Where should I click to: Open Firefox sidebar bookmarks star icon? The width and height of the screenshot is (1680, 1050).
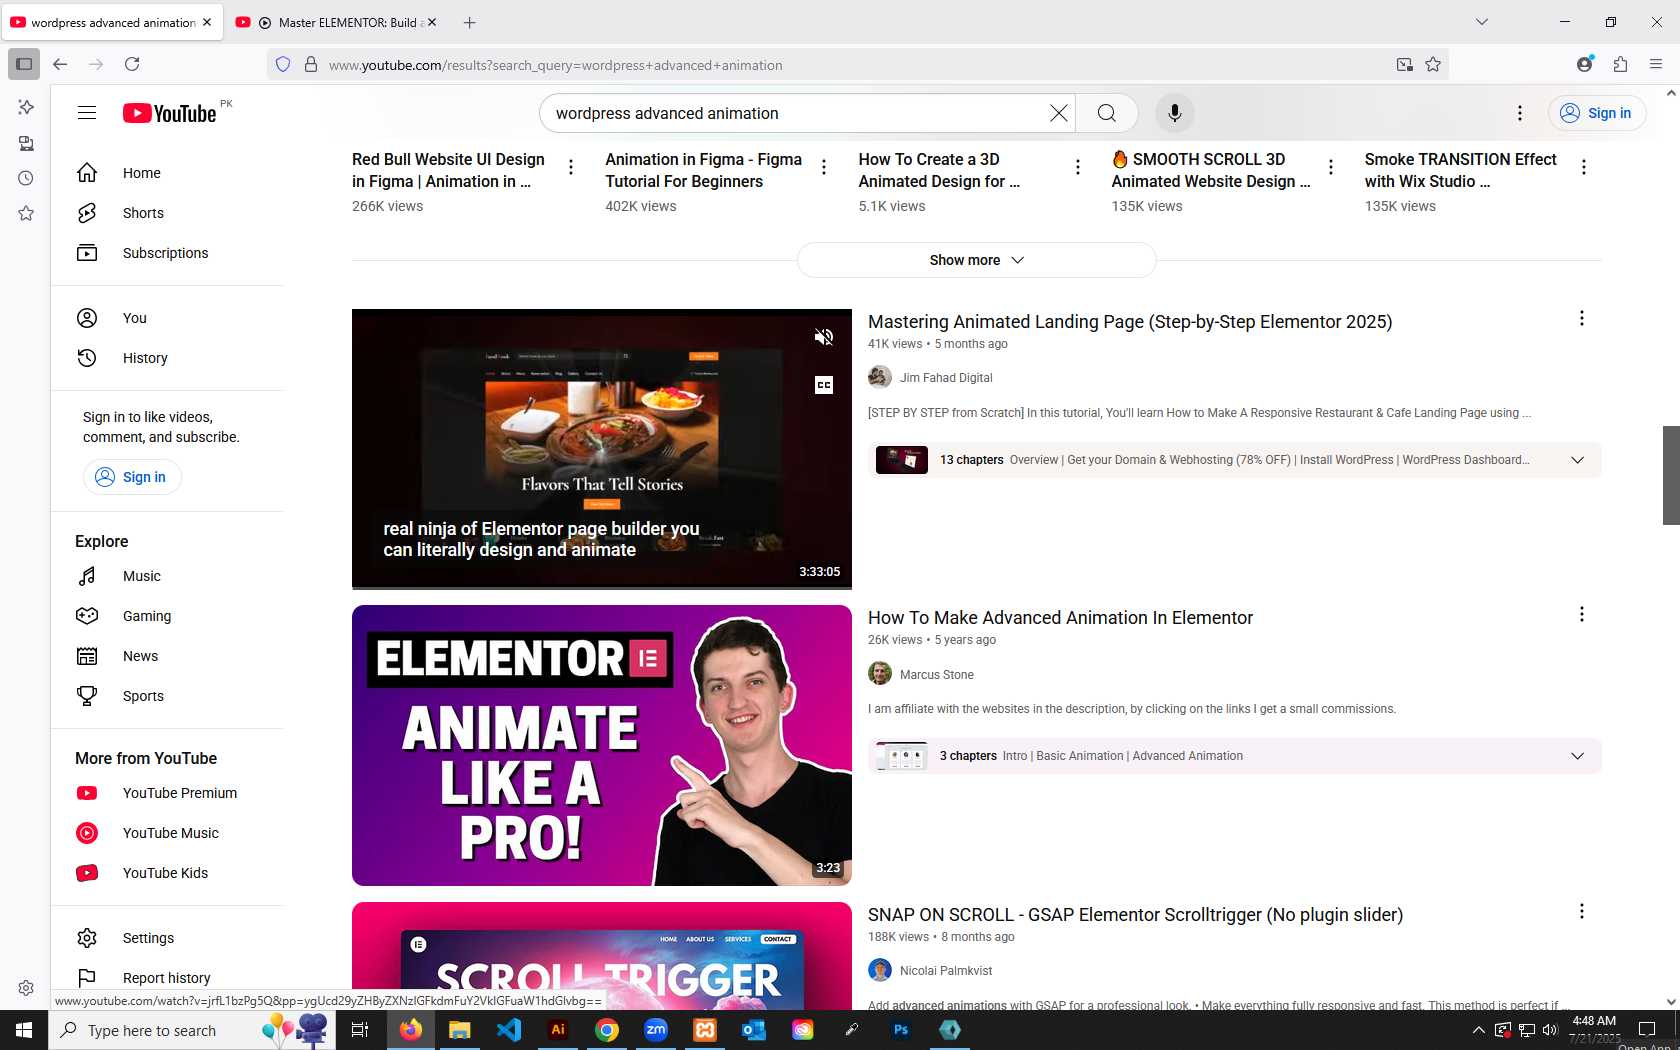(26, 213)
